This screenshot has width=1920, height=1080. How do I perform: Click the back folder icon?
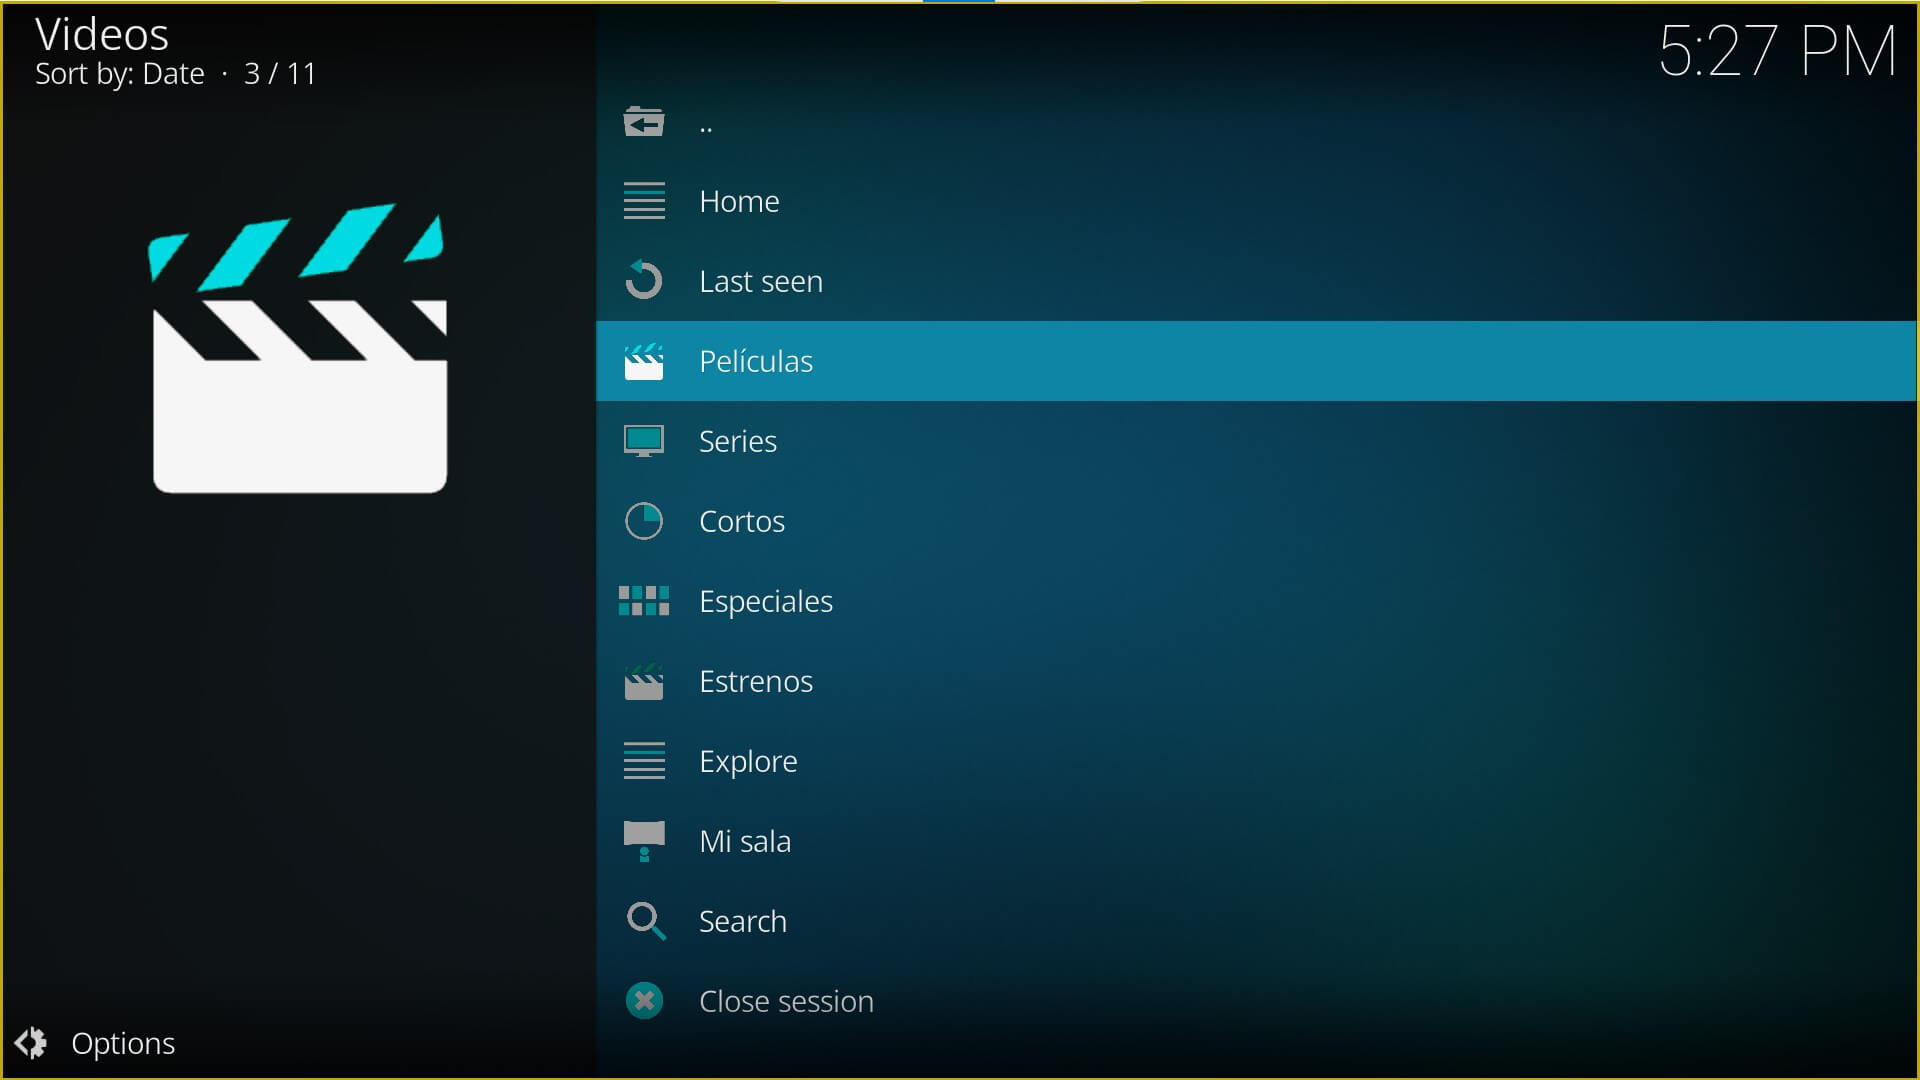643,122
